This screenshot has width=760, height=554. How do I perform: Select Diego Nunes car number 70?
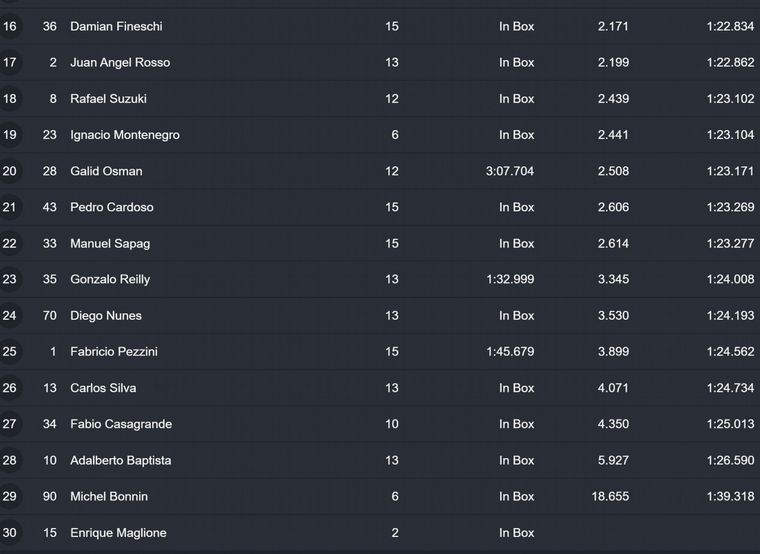click(x=49, y=316)
